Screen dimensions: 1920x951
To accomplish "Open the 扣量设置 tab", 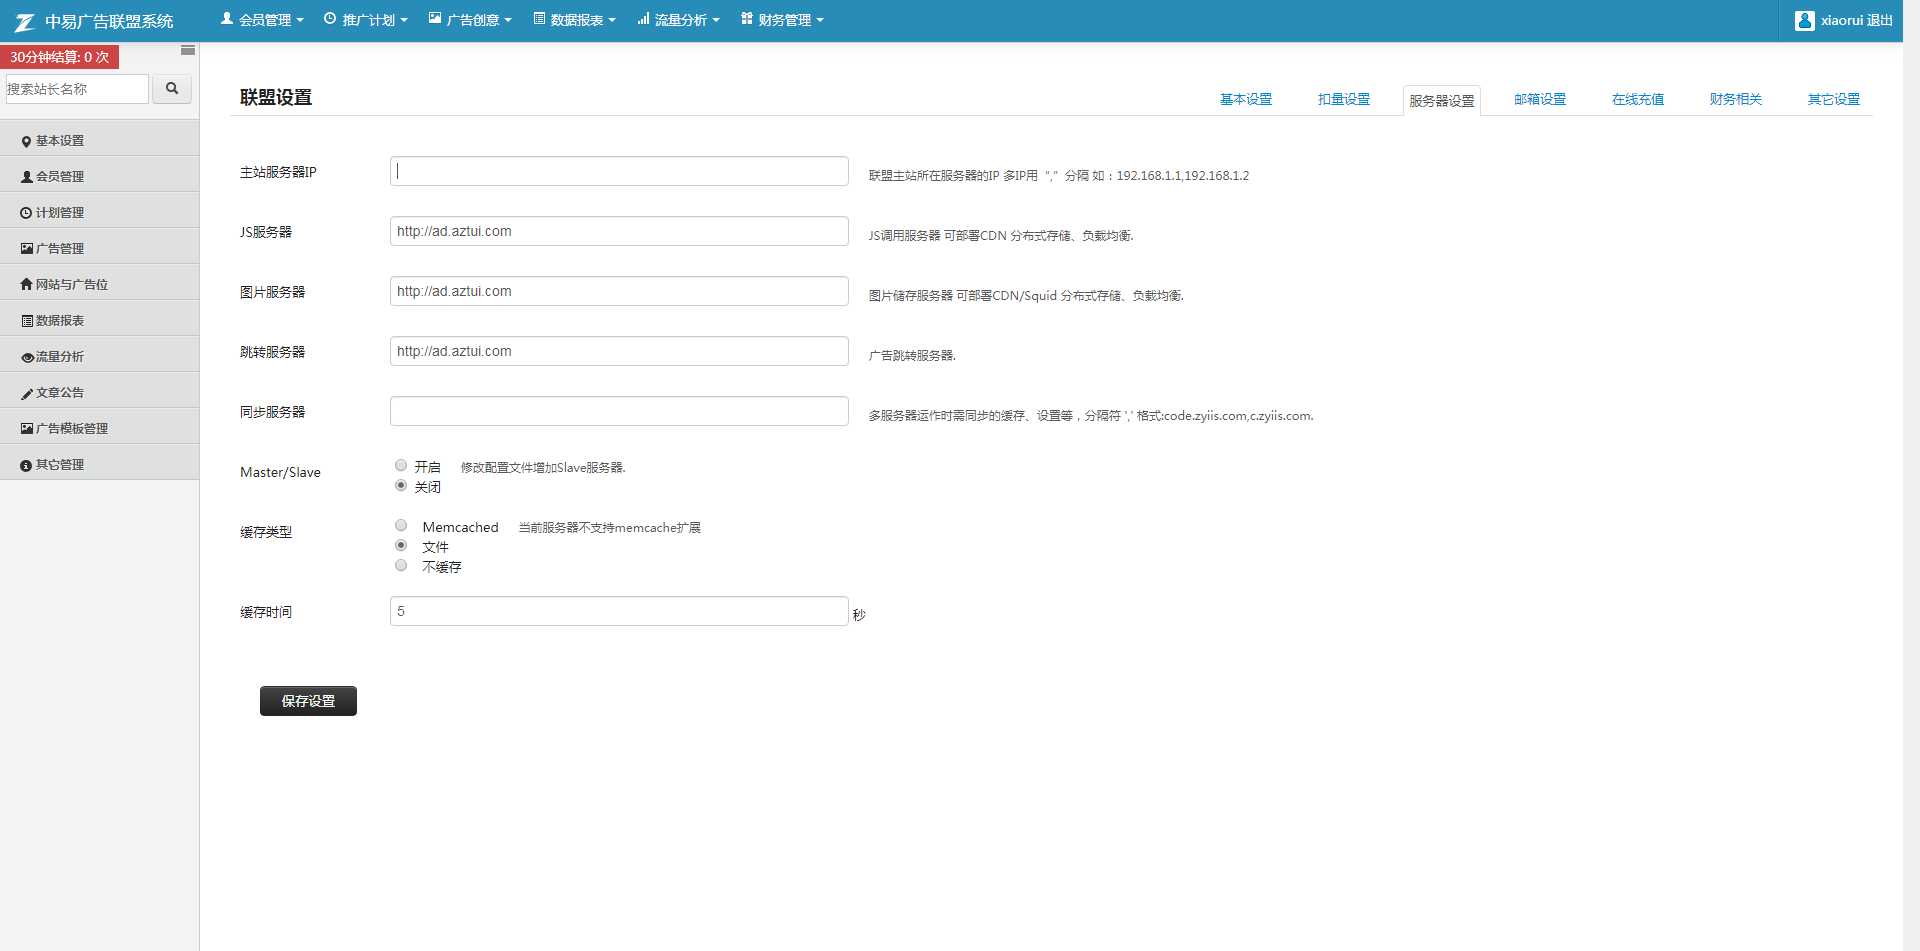I will tap(1343, 99).
